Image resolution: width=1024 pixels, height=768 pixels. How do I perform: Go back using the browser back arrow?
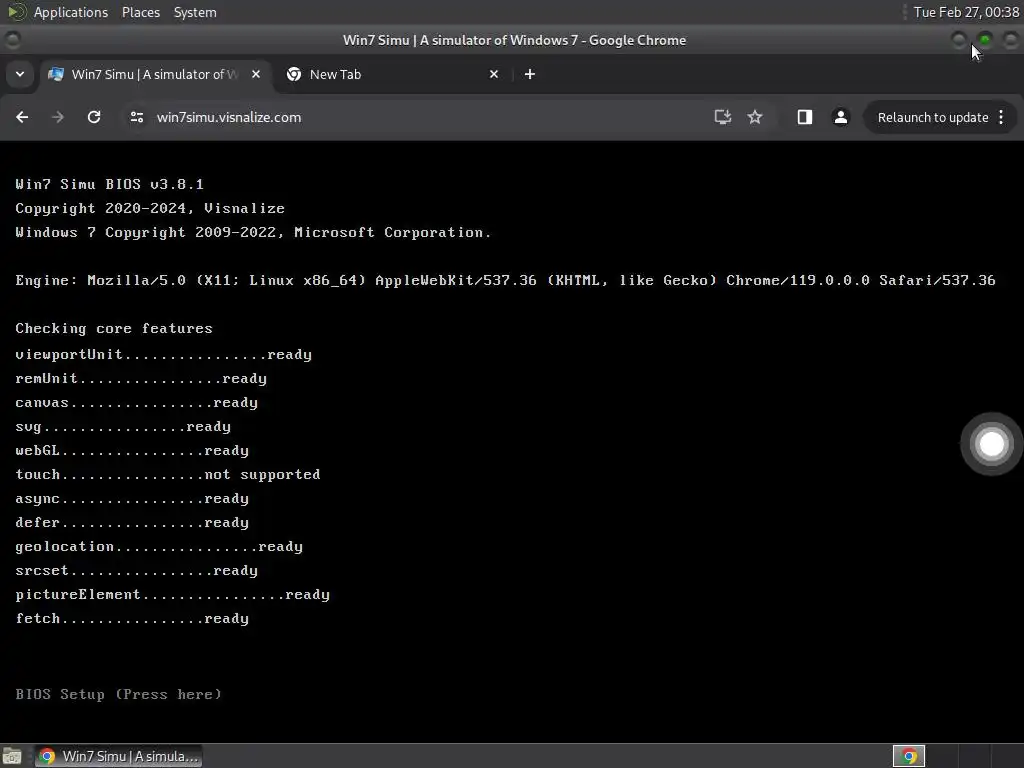[x=22, y=117]
